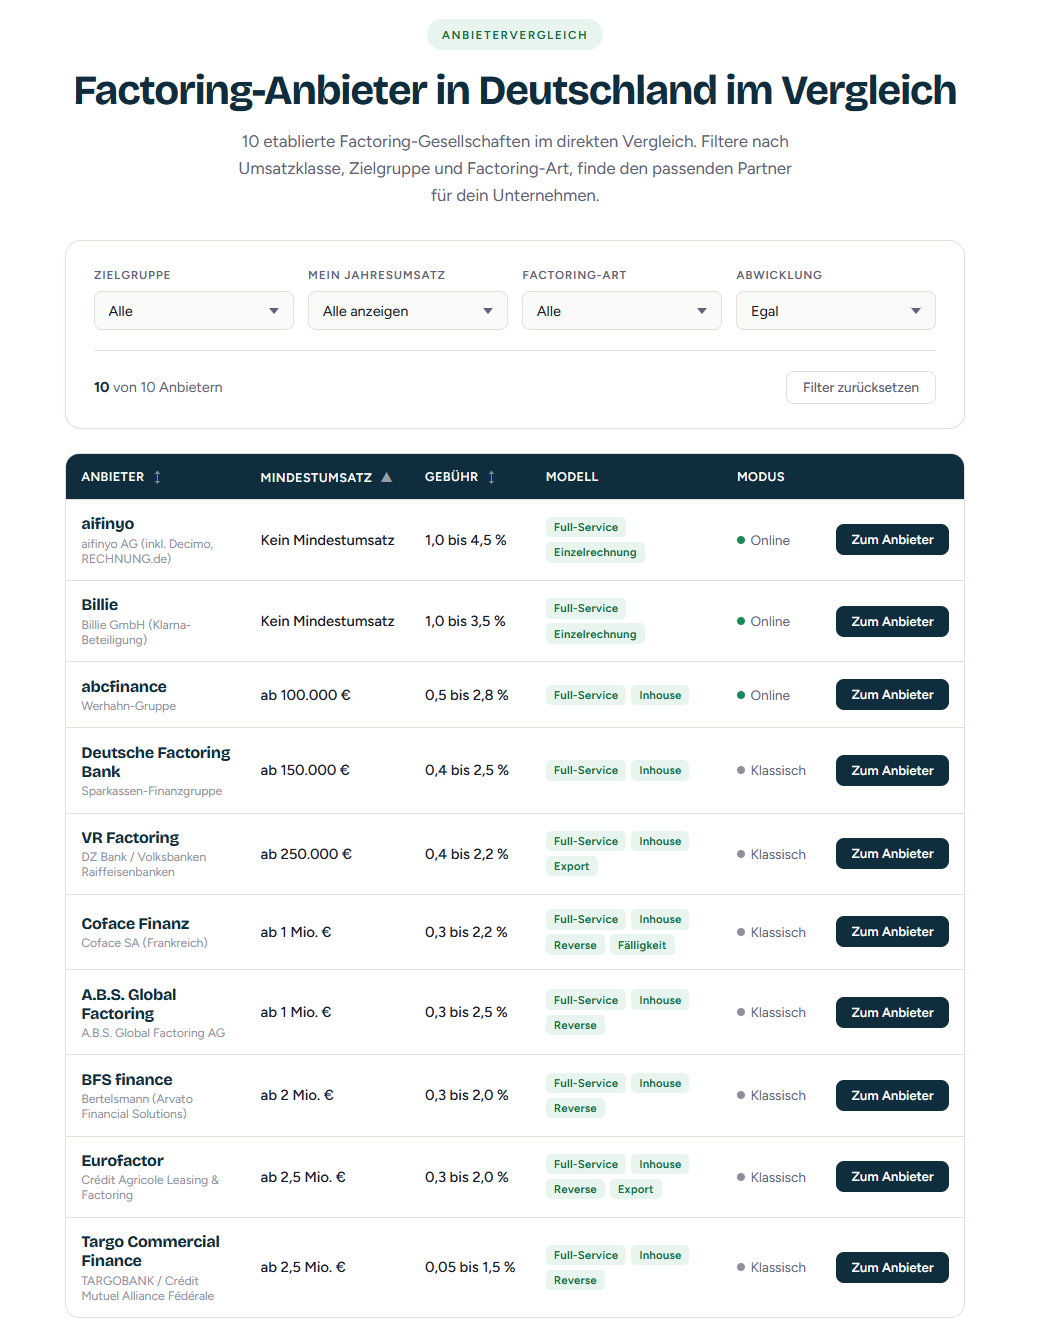The height and width of the screenshot is (1338, 1039).
Task: Click the Einzelrechnung tag in Billie row
Action: pyautogui.click(x=595, y=634)
